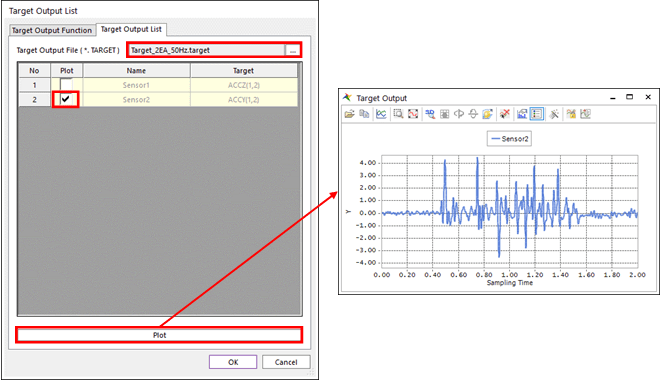Select the zoom window magnifier icon
Screen dimensions: 660x380
(398, 114)
